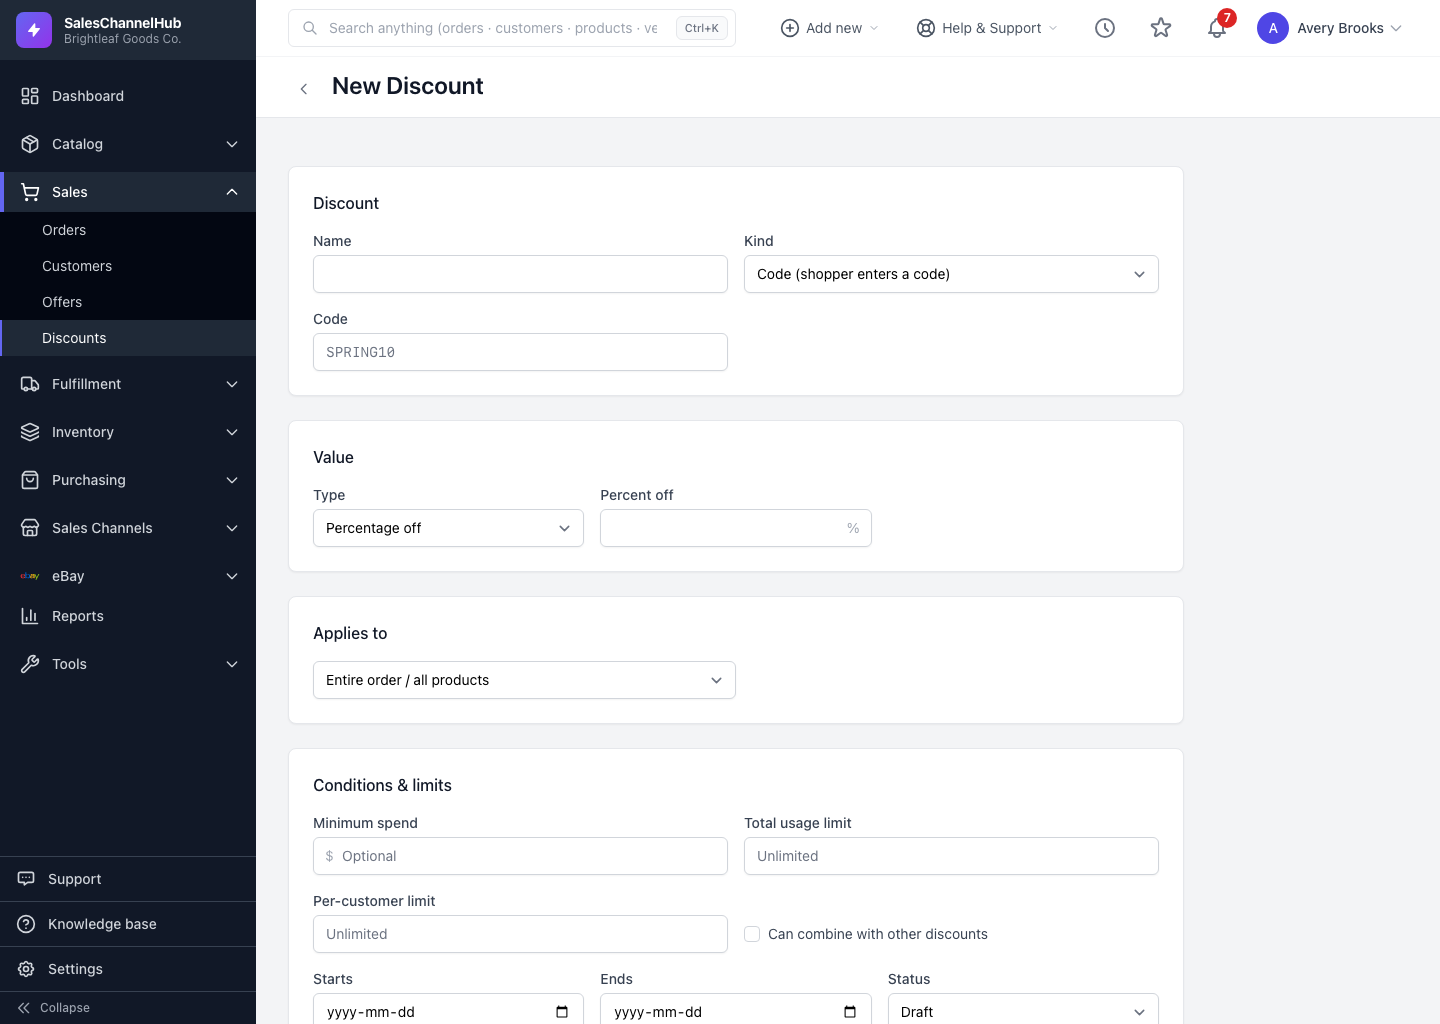Focus the discount Name field
The image size is (1440, 1024).
point(520,274)
